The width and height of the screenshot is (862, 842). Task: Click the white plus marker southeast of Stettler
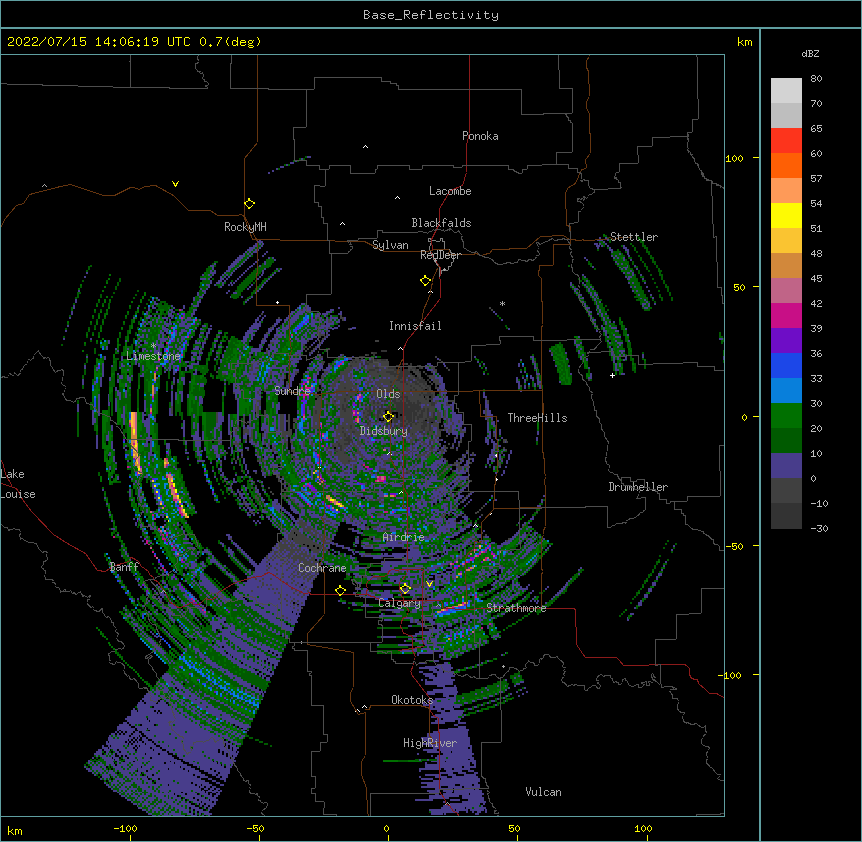point(612,375)
